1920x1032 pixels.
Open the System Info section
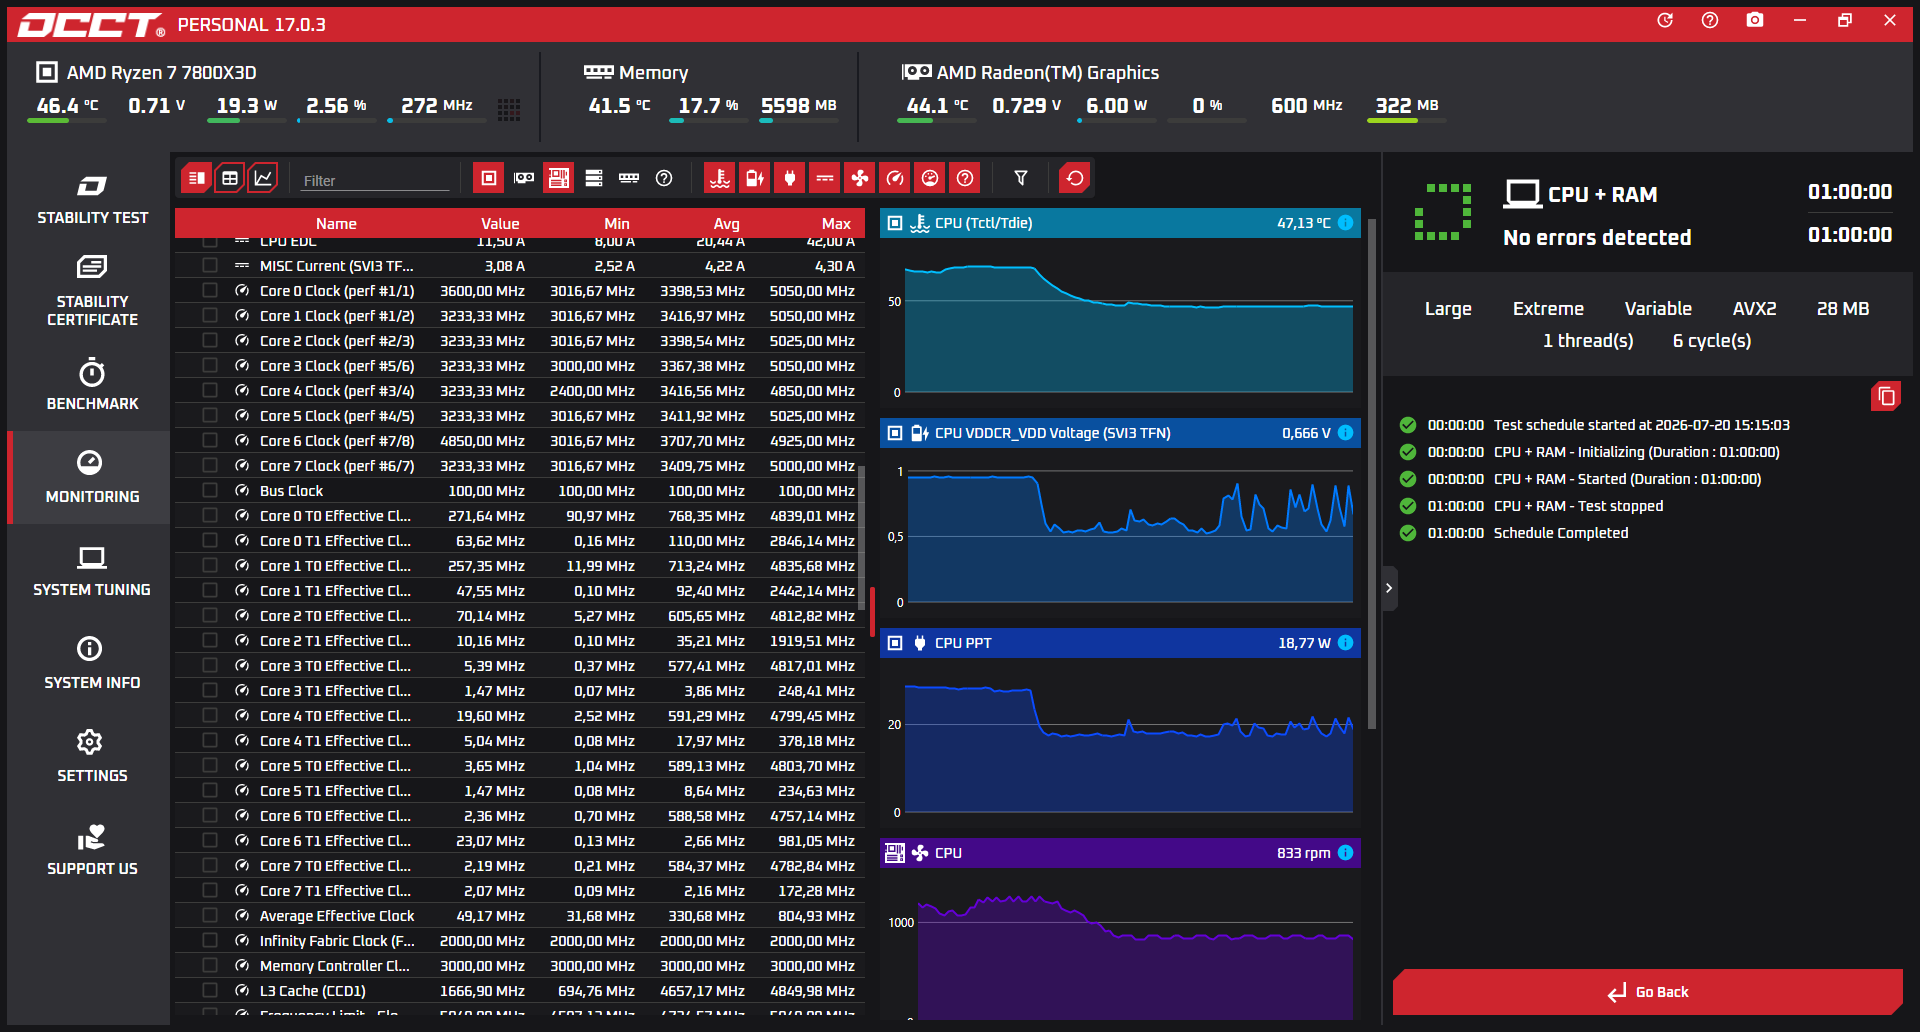tap(92, 664)
